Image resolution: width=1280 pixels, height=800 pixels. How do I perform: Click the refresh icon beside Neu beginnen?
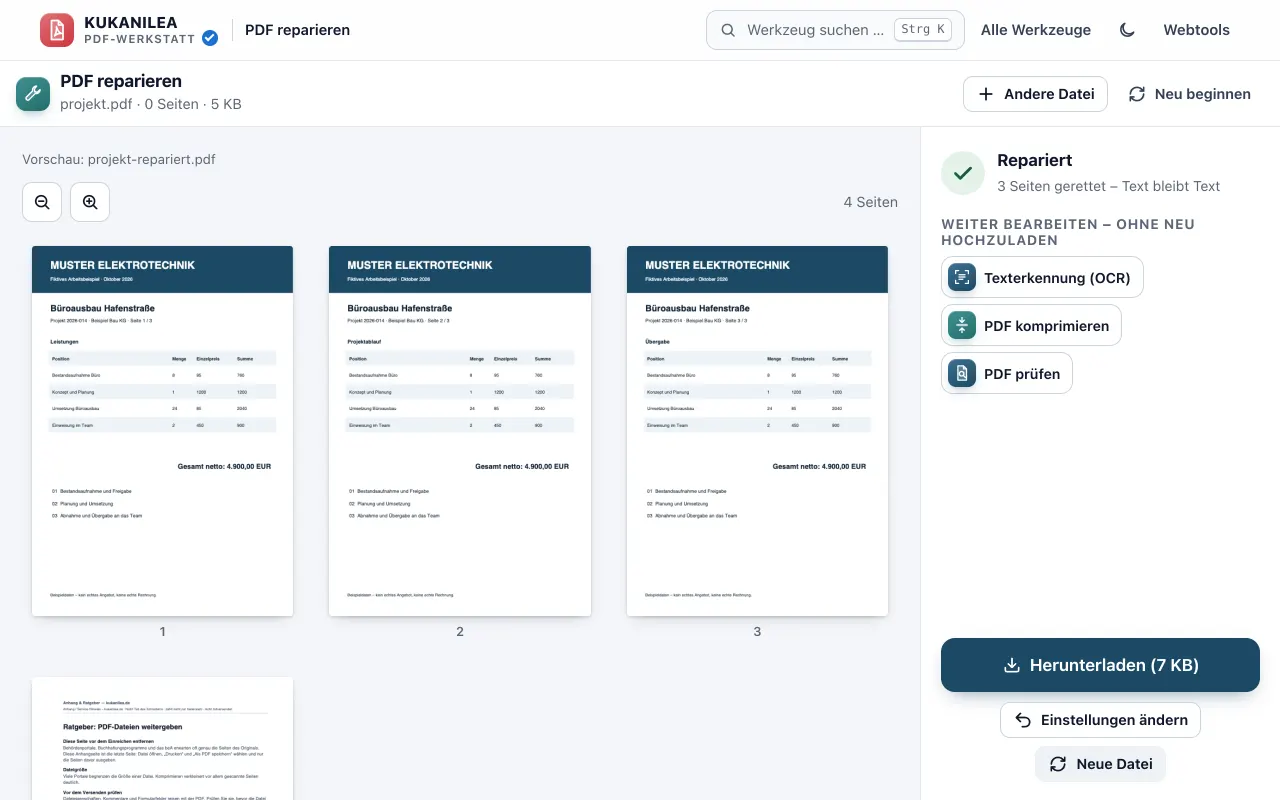pos(1137,94)
